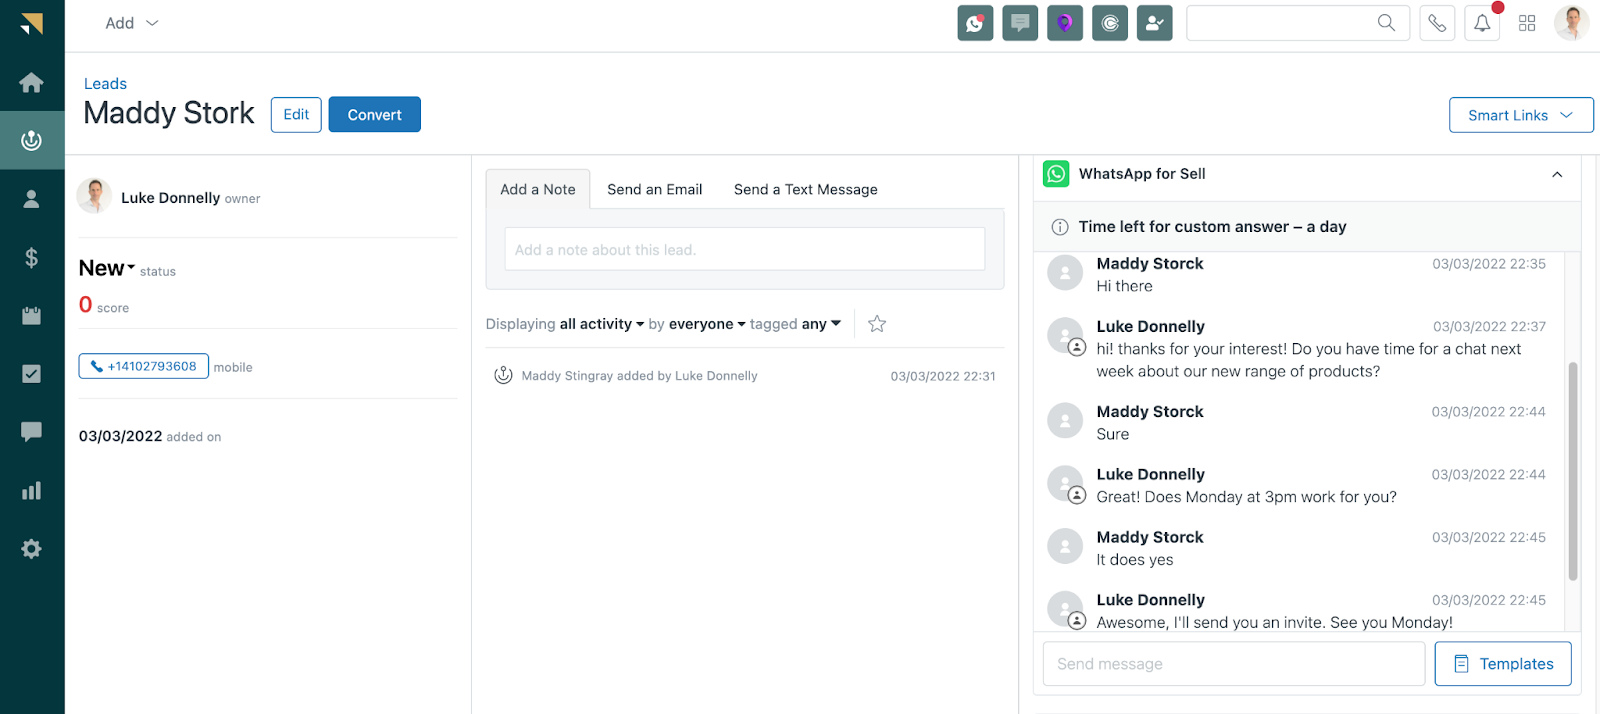
Task: Go to Leads breadcrumb link
Action: click(105, 84)
